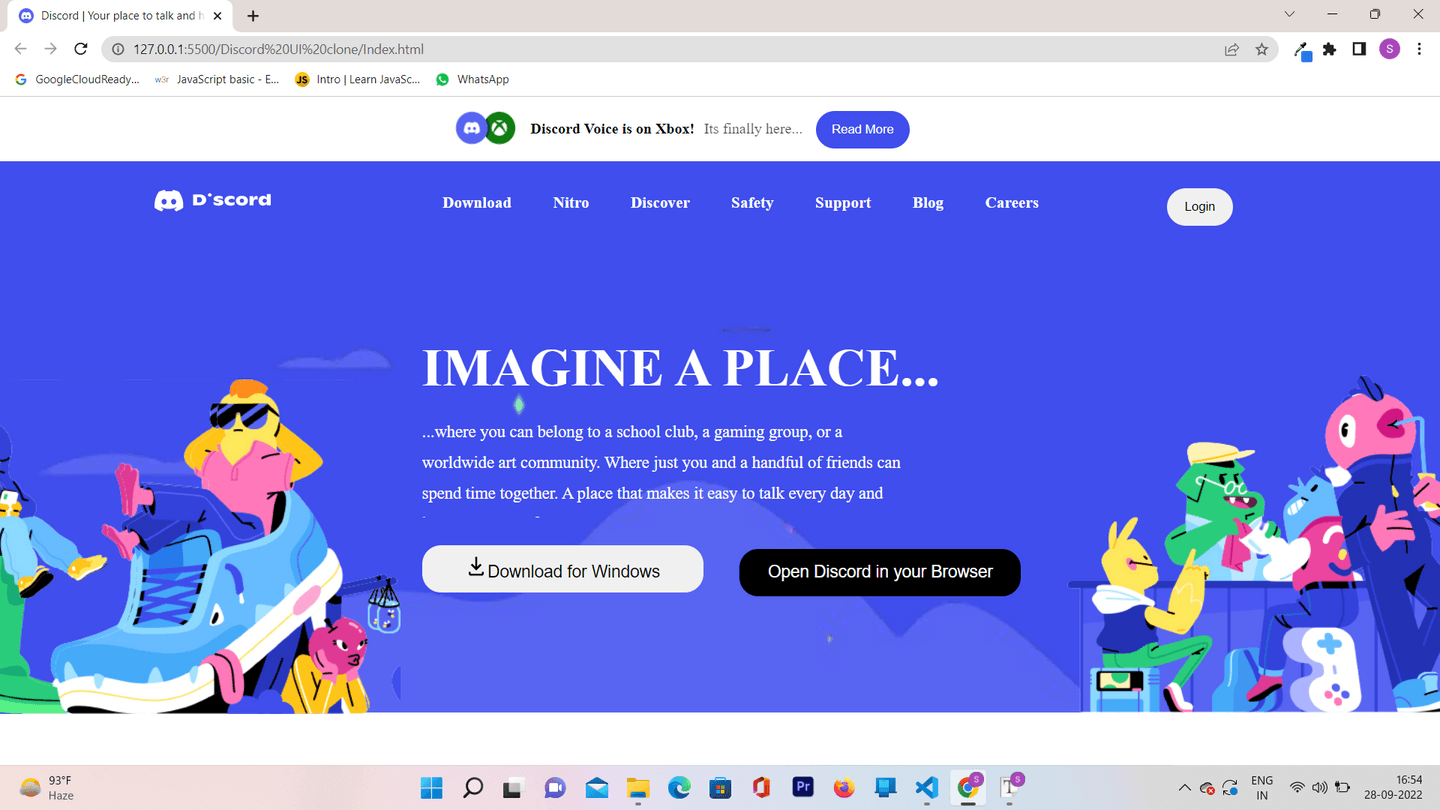Select the Discord browser tab
The width and height of the screenshot is (1440, 810).
point(120,16)
